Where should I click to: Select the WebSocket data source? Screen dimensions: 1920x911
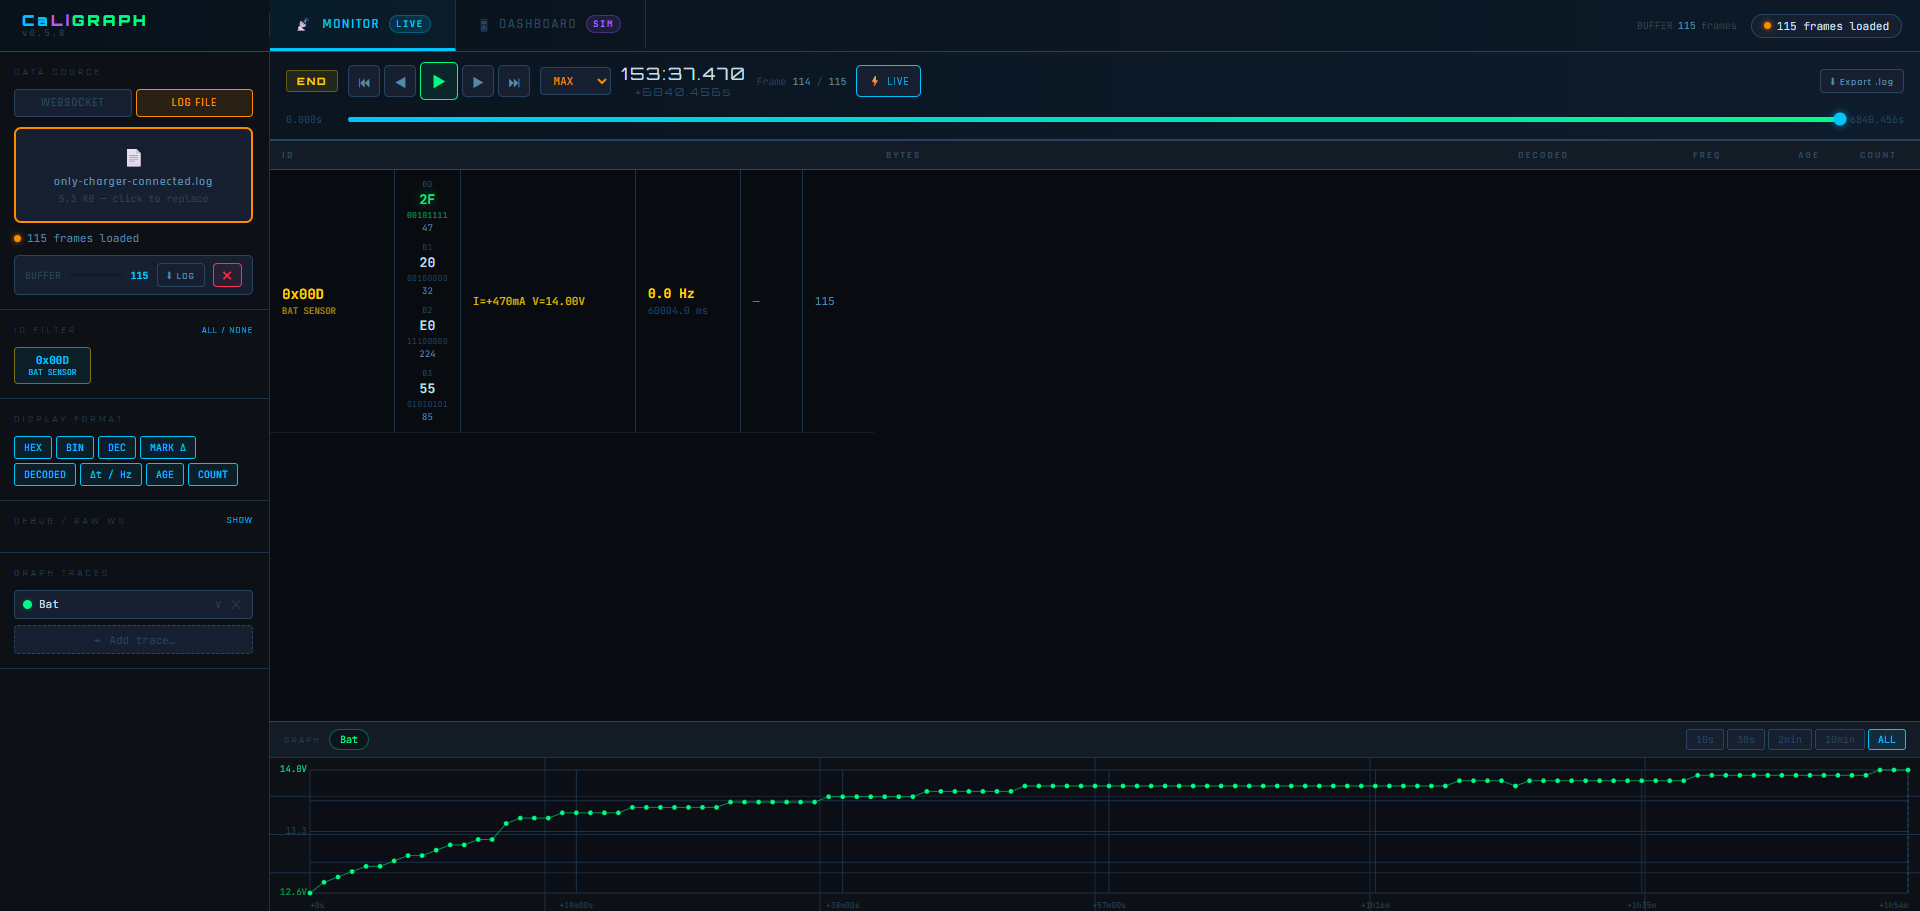73,103
